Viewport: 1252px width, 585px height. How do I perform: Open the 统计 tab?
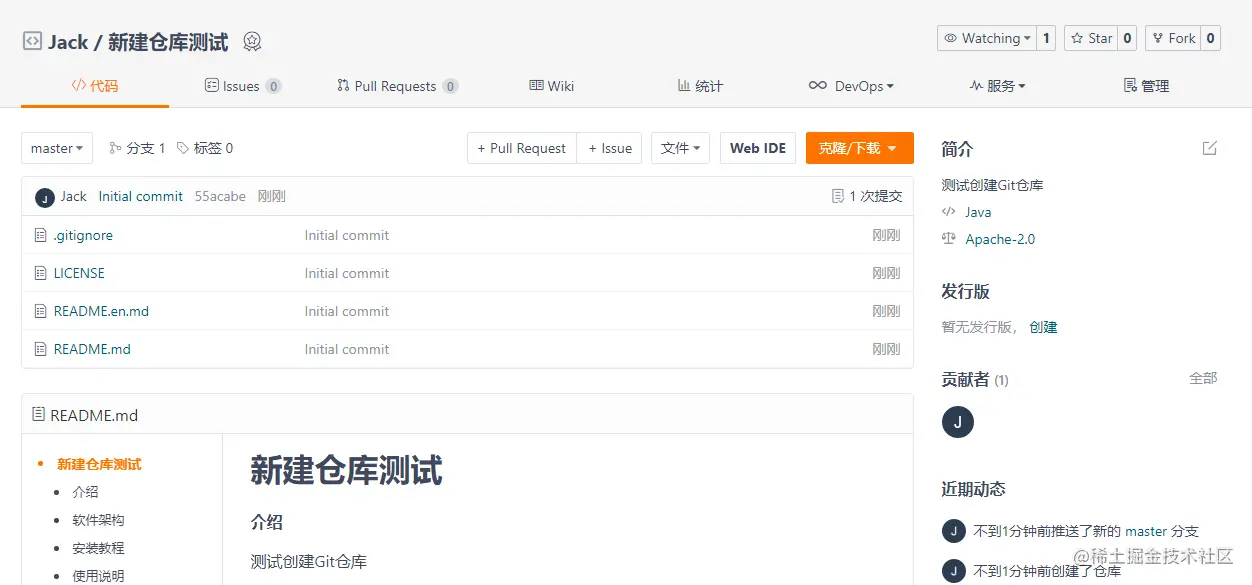tap(700, 86)
